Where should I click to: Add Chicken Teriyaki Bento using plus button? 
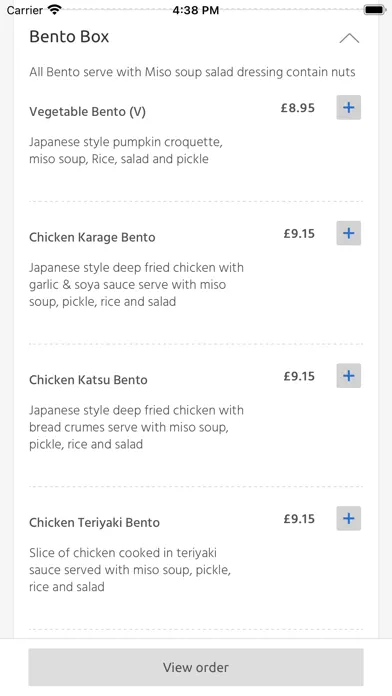[x=348, y=518]
